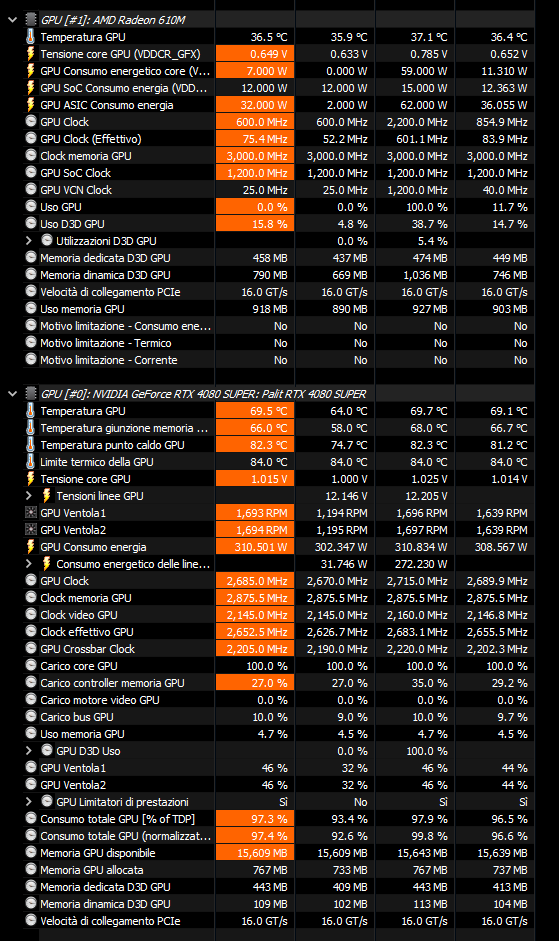Click icon beside Consumo totale GPU [% of TDP]
559x941 pixels.
[31, 819]
